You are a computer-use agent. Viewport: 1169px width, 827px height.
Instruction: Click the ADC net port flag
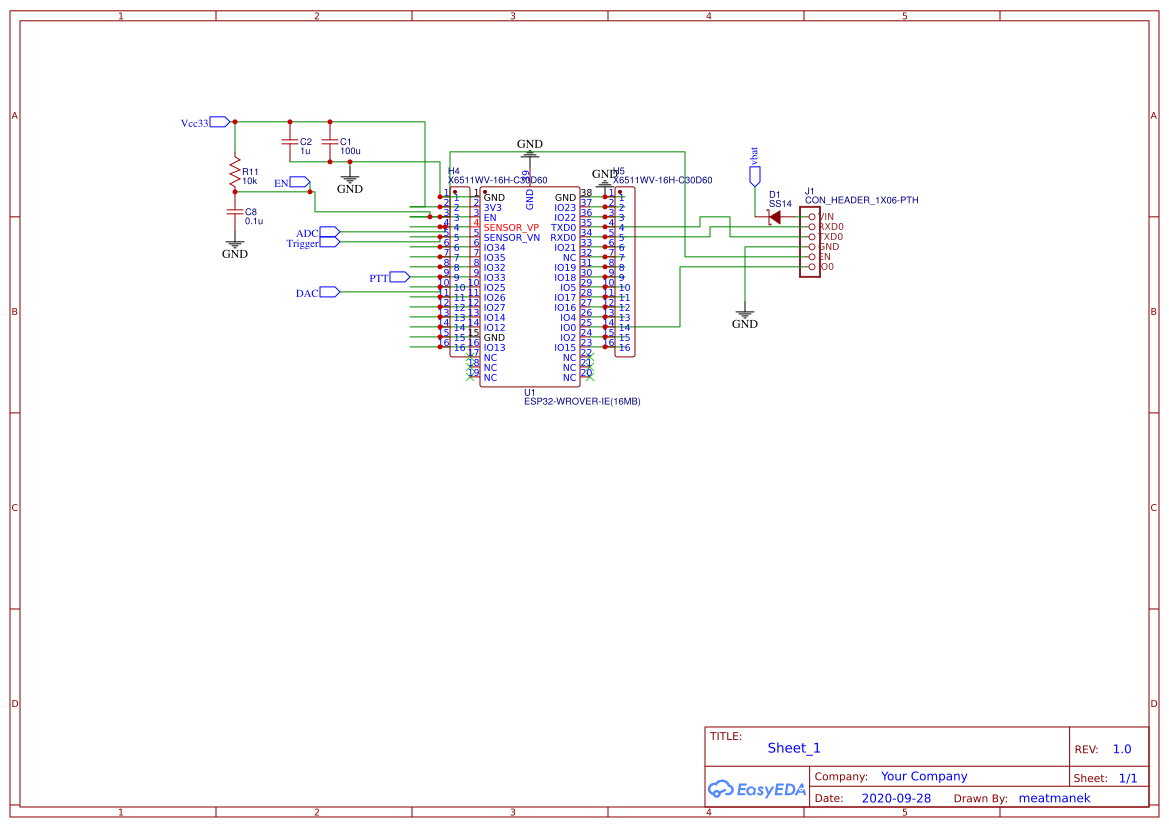[330, 232]
